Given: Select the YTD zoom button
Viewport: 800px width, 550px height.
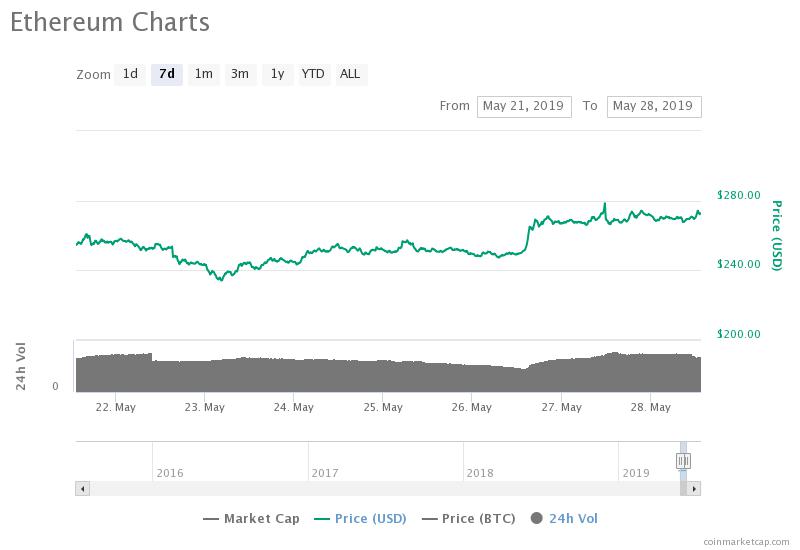Looking at the screenshot, I should pos(313,74).
